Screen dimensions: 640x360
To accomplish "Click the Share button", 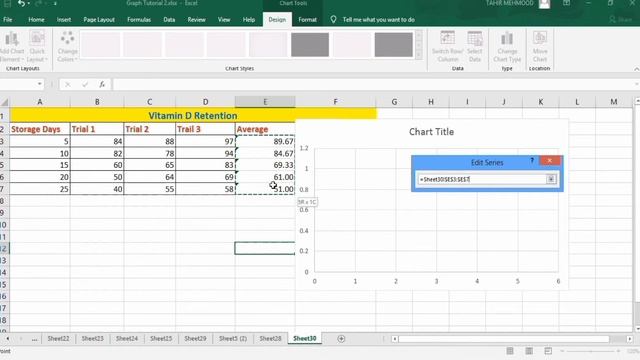I will pos(620,20).
